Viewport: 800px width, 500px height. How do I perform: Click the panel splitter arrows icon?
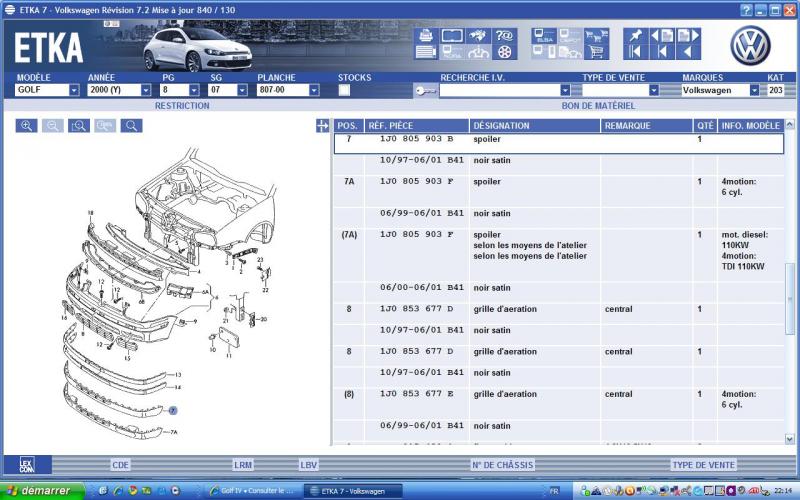tap(322, 126)
